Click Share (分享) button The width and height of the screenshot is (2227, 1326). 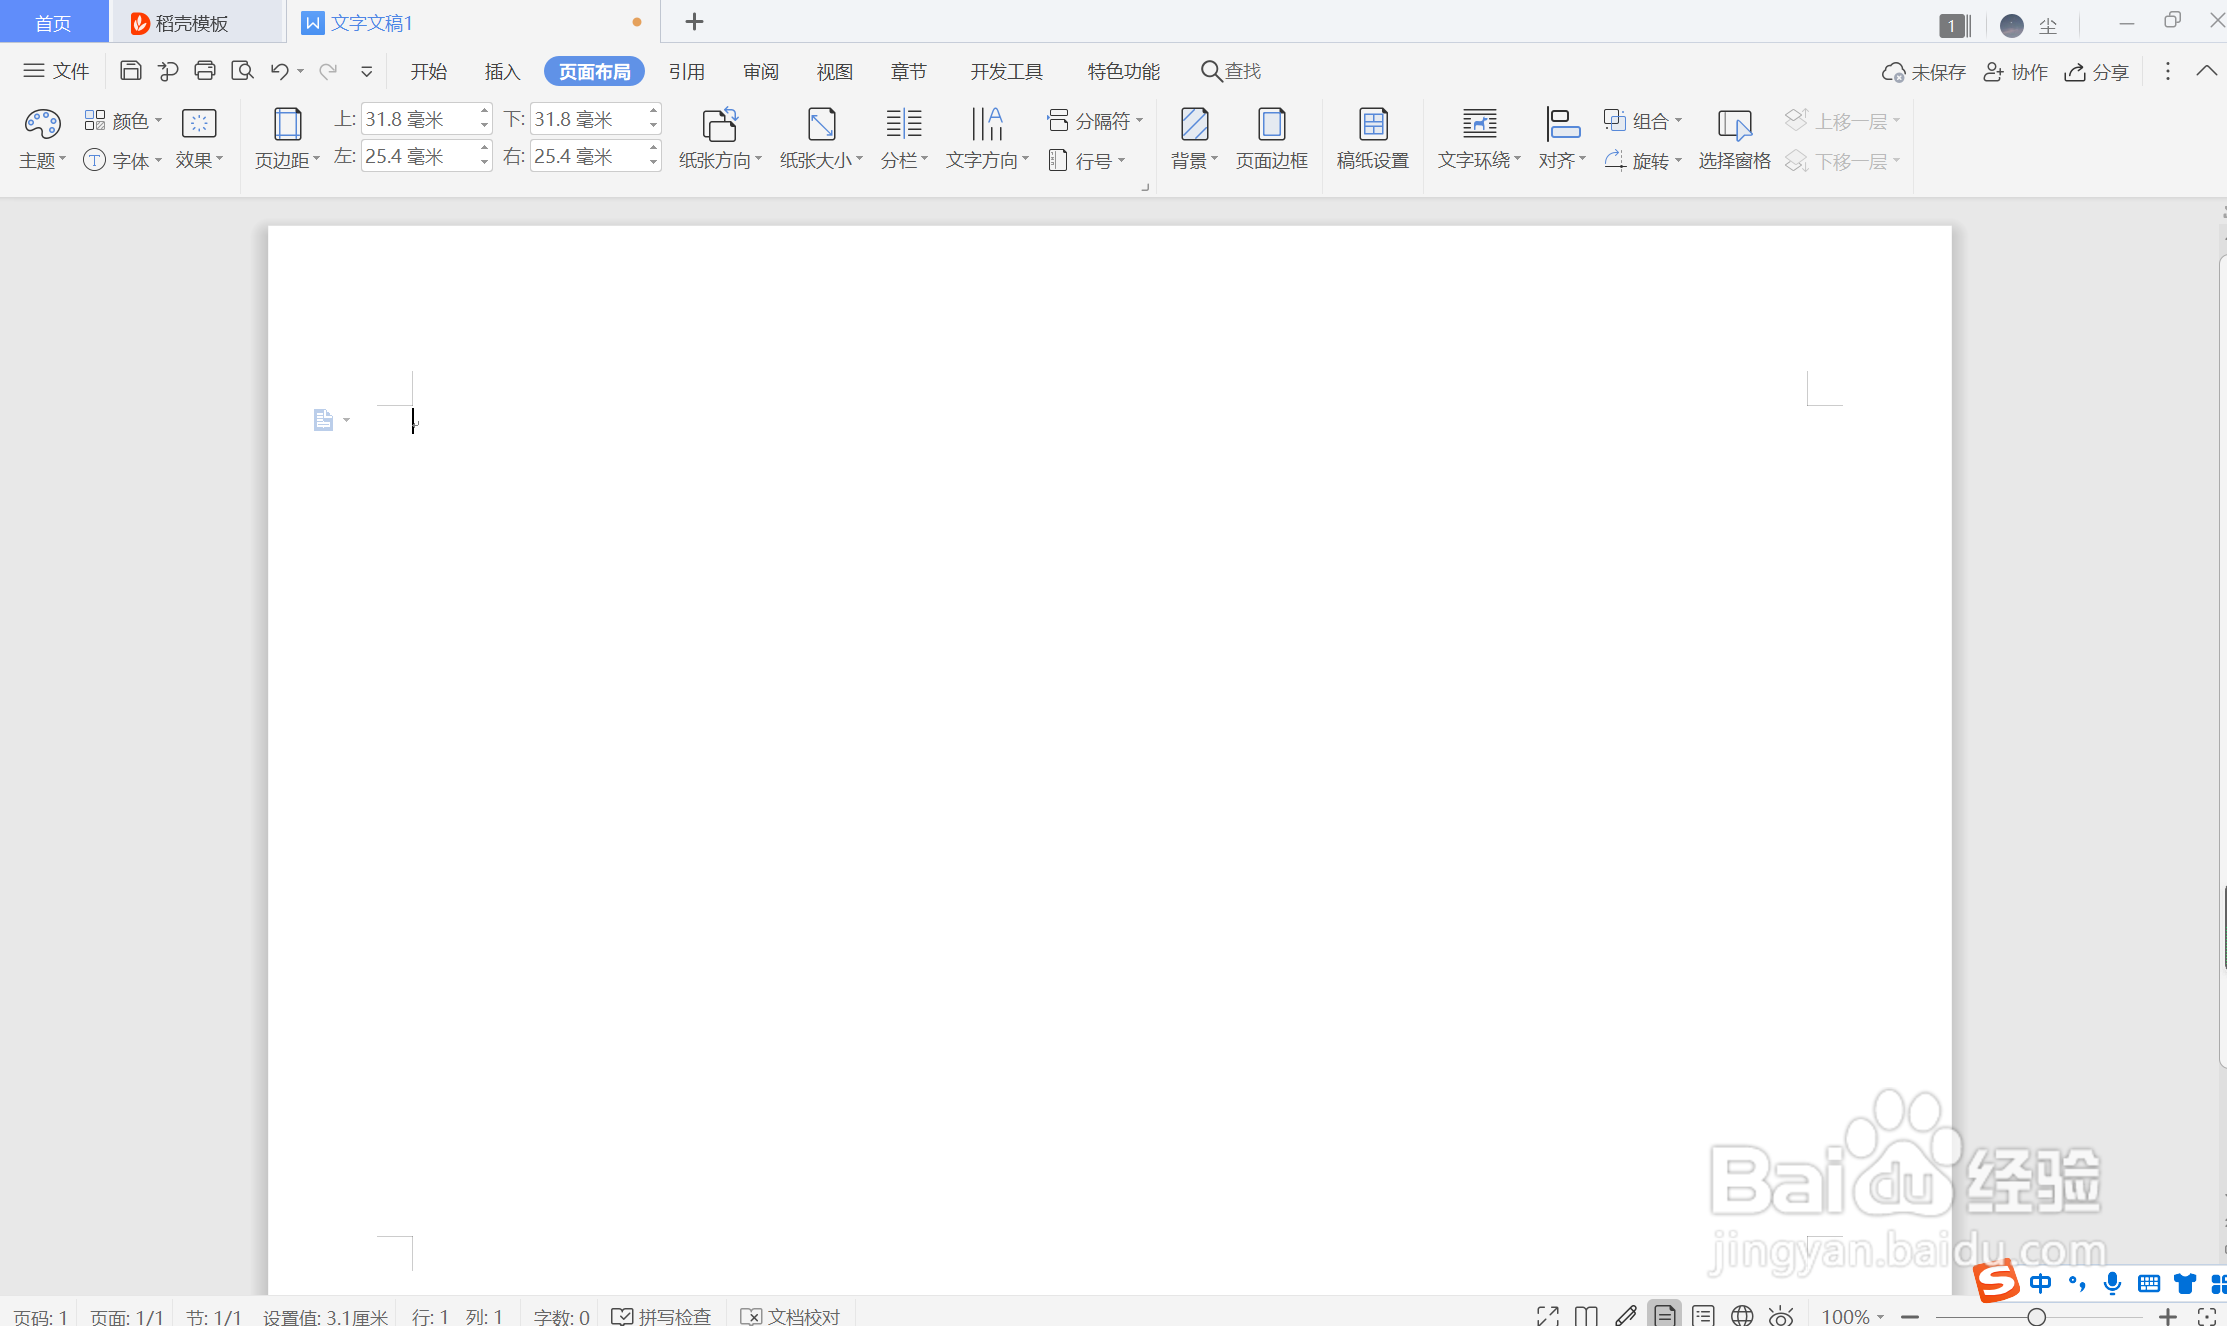2097,72
